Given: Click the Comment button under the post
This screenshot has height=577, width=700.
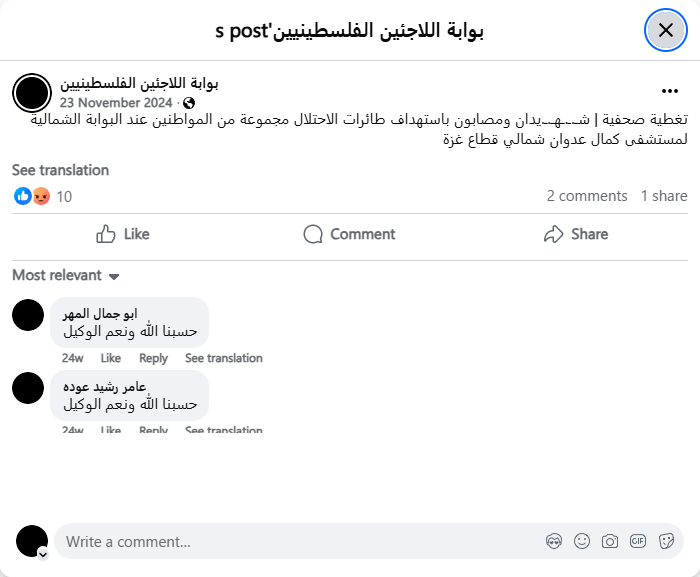Looking at the screenshot, I should pos(349,234).
